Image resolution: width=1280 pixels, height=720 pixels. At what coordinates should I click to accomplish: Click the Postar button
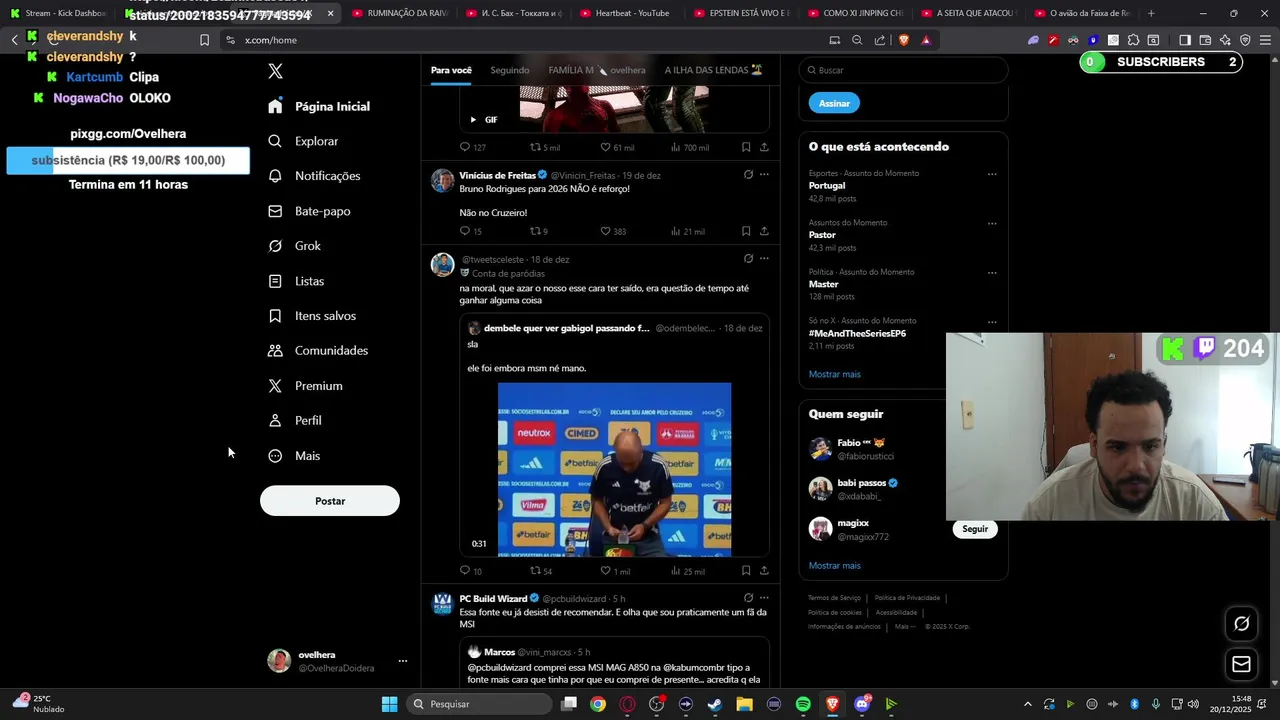(x=330, y=501)
